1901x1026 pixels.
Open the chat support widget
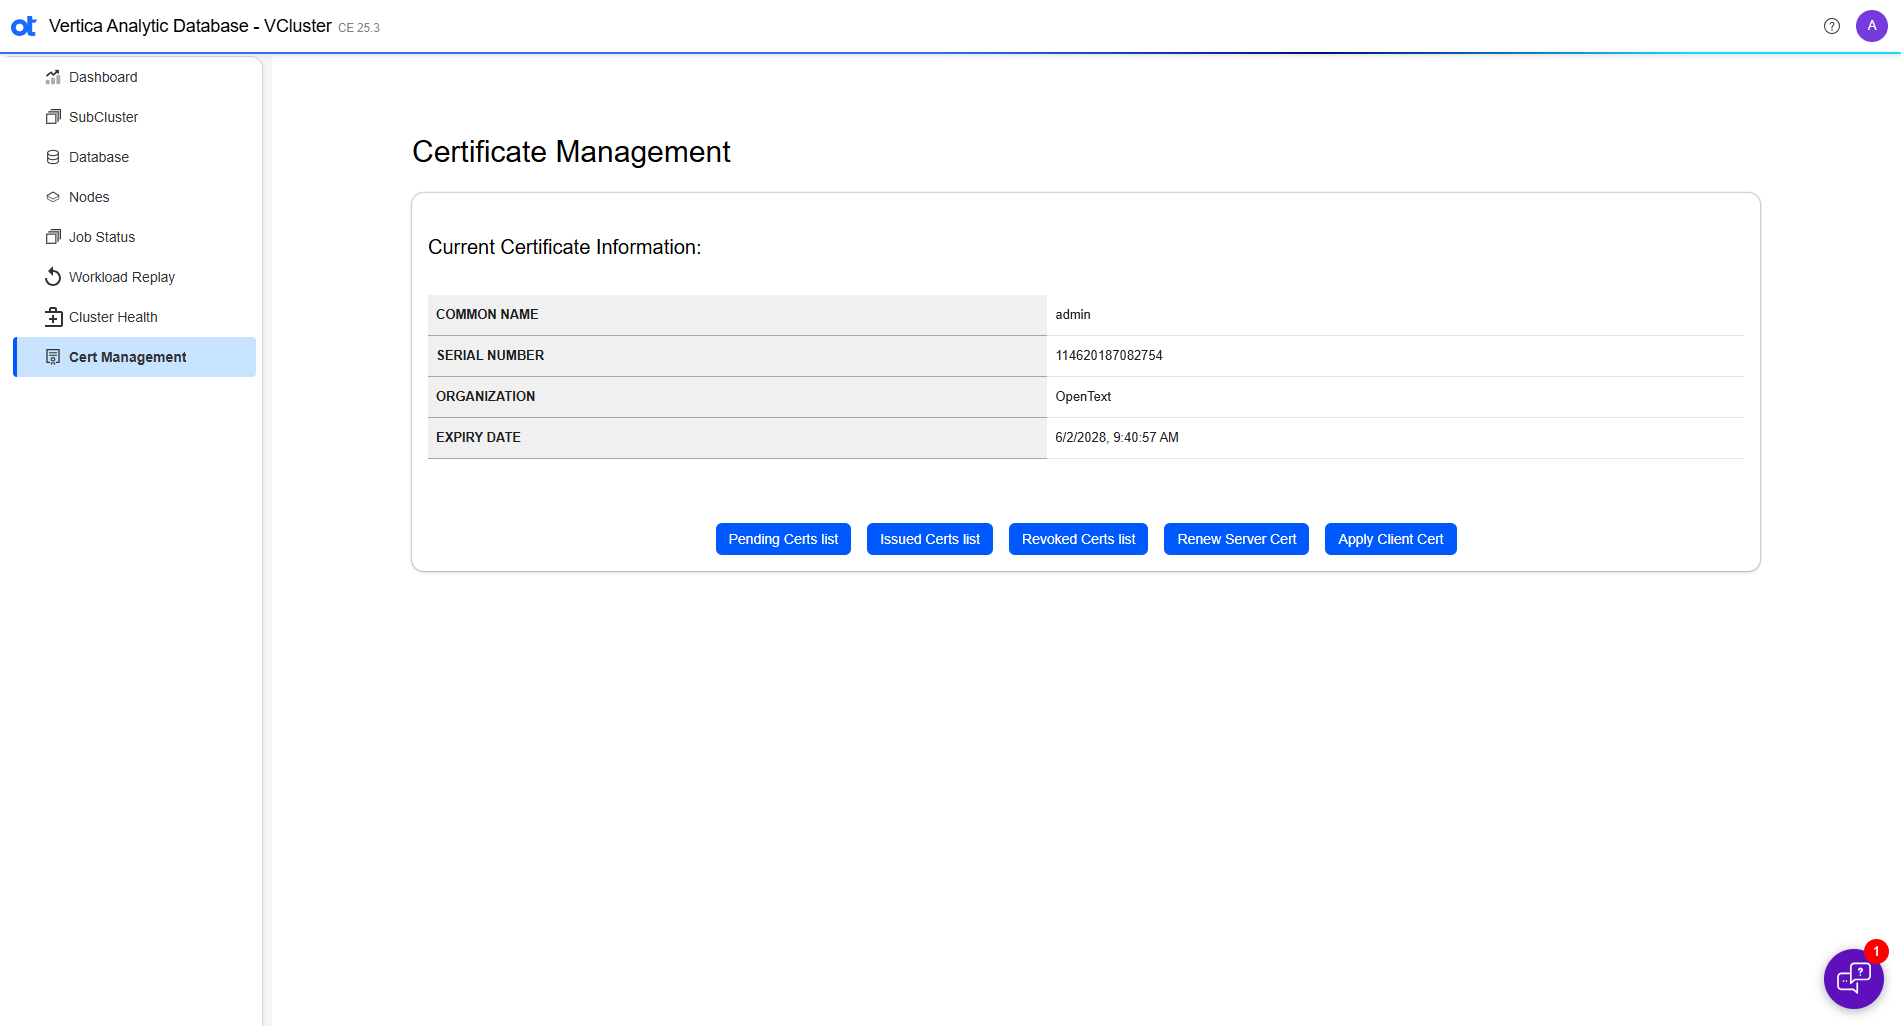coord(1853,978)
